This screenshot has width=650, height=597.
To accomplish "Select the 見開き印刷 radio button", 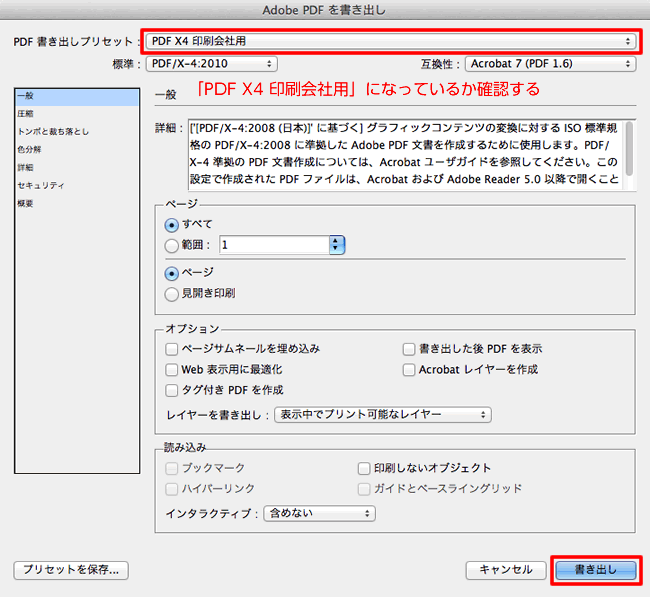I will pyautogui.click(x=171, y=294).
